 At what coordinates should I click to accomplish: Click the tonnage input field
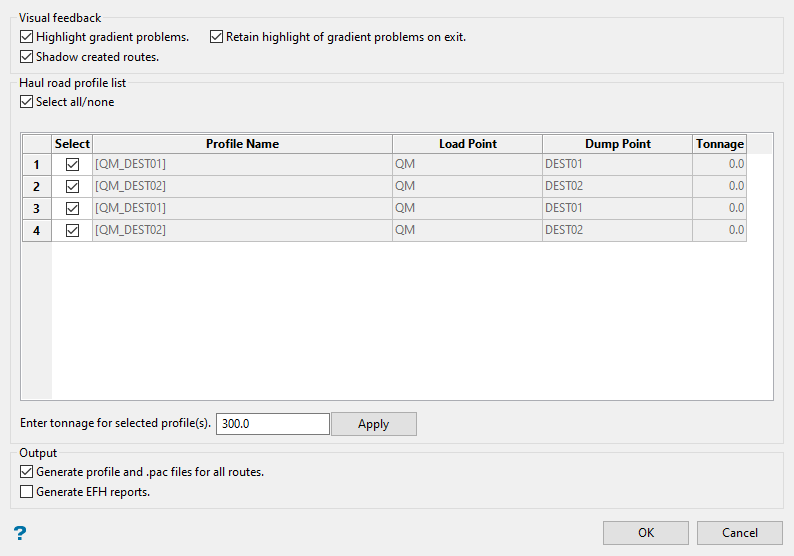tap(272, 424)
